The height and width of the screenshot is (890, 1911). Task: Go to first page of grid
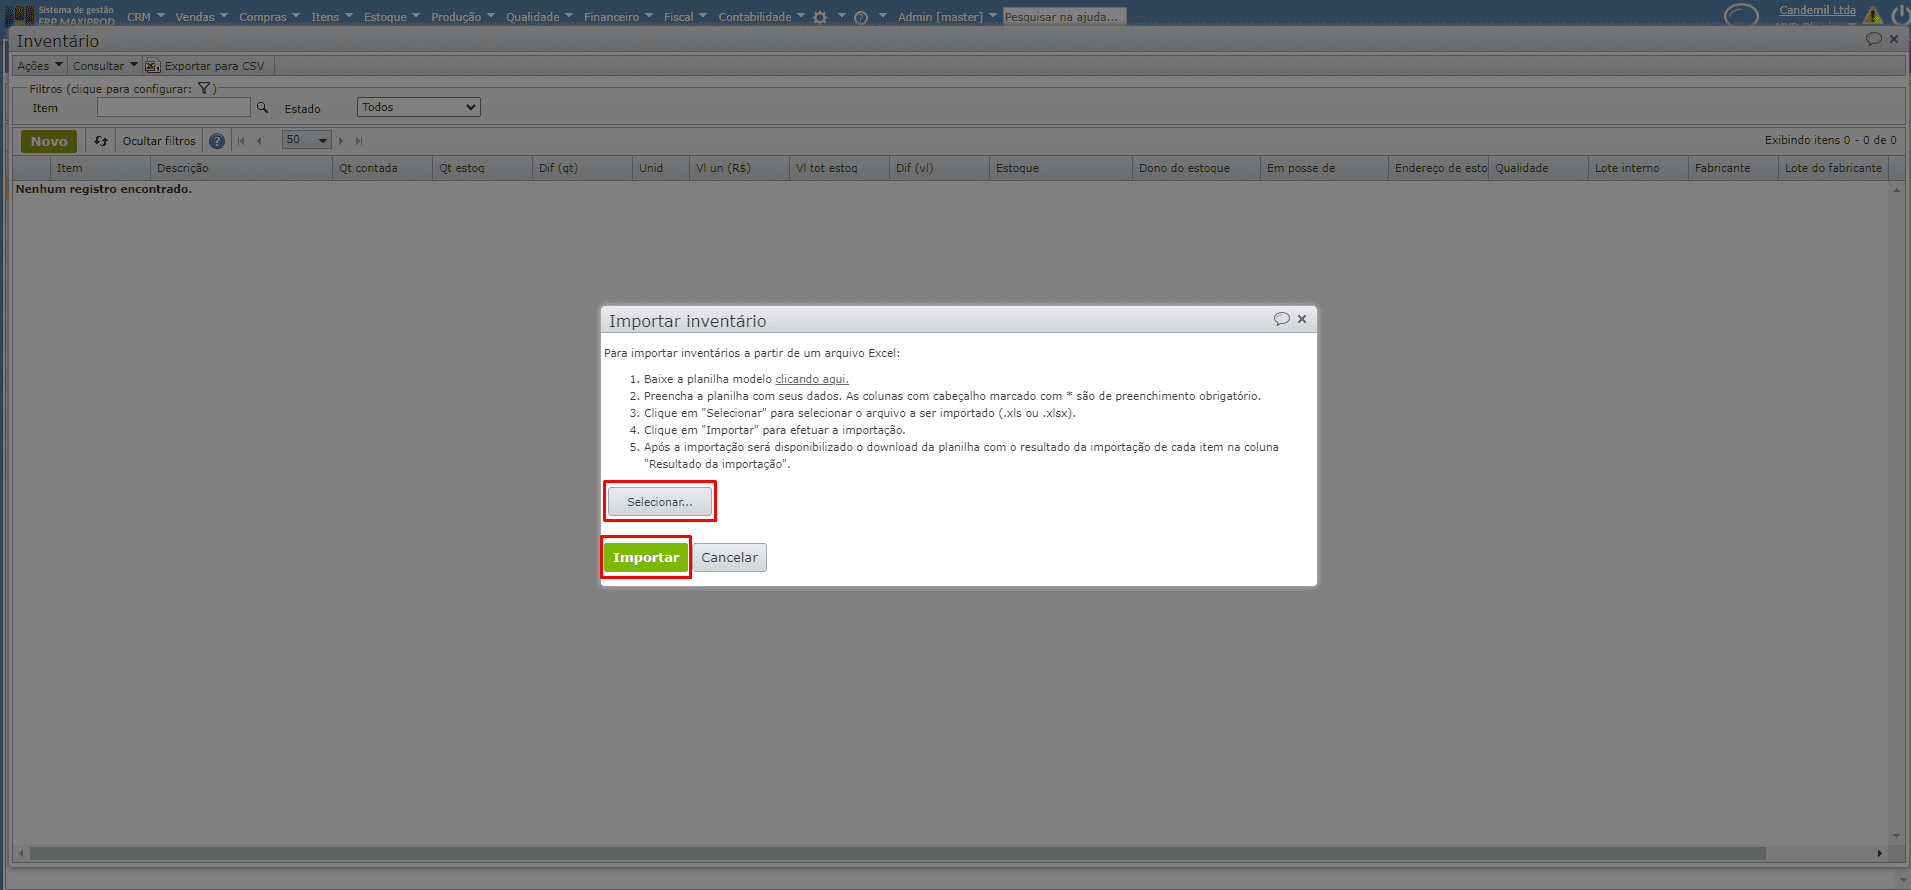point(241,141)
